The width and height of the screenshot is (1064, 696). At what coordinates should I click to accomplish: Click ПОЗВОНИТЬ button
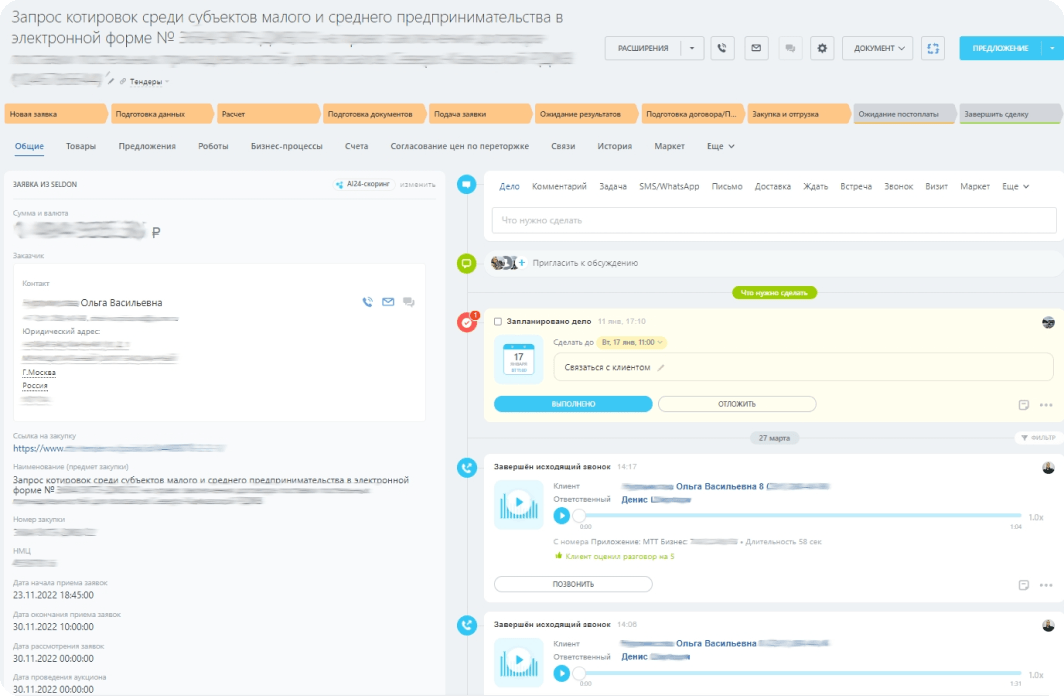coord(573,584)
